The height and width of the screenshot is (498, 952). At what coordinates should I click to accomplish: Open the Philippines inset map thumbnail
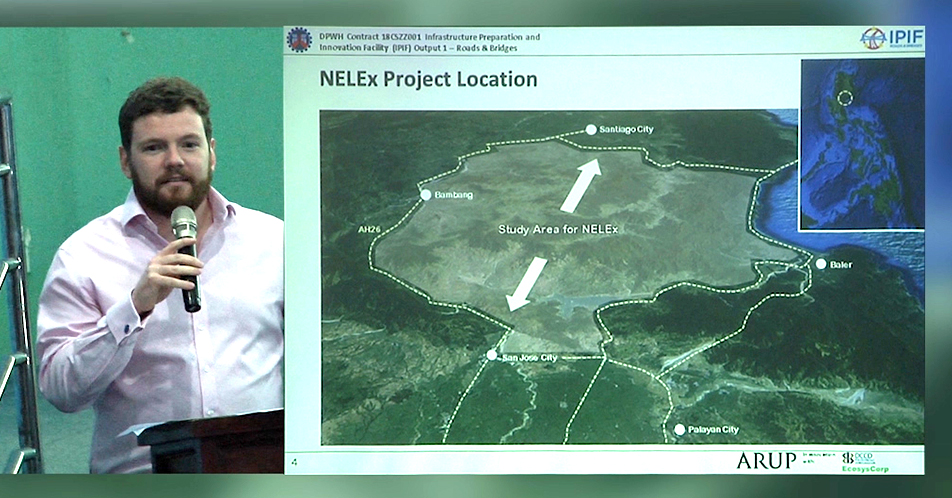(862, 143)
